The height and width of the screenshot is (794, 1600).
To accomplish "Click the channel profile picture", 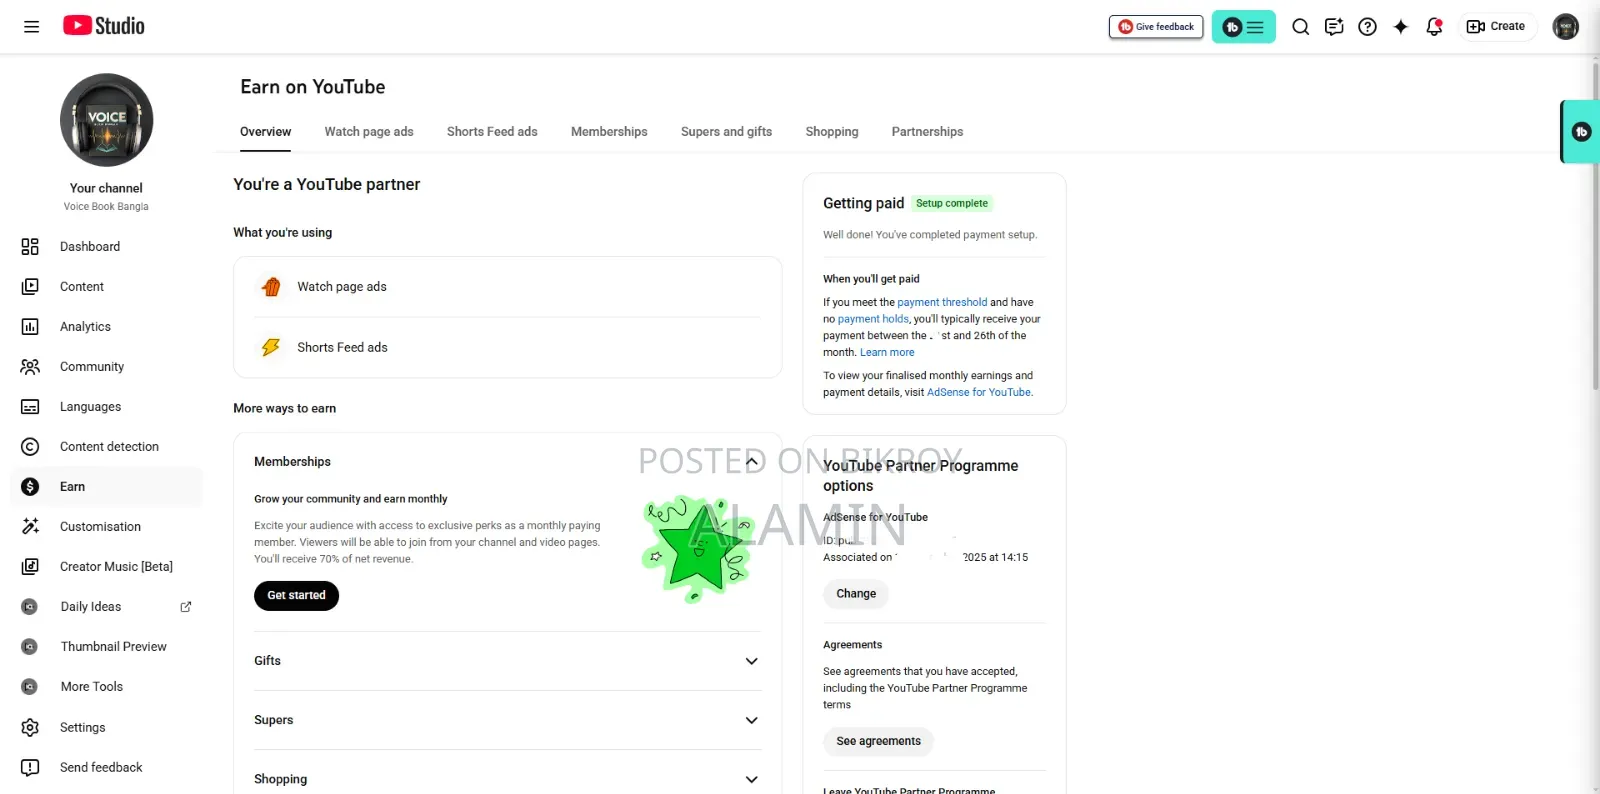I will click(x=106, y=120).
